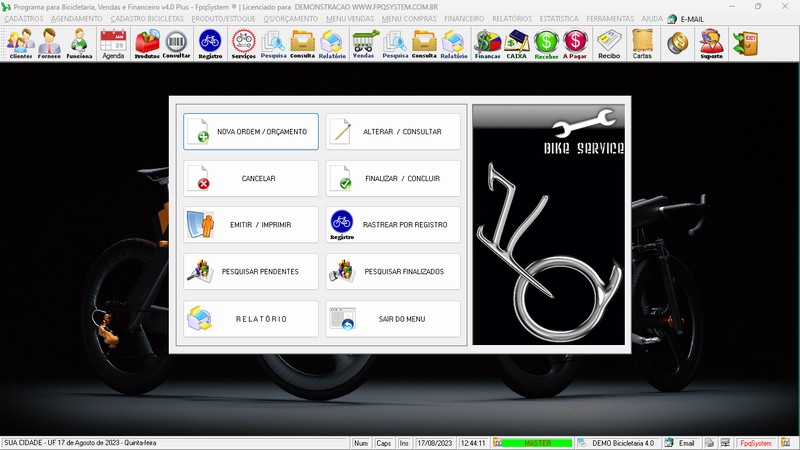Click SAIR DO MENU button

393,319
